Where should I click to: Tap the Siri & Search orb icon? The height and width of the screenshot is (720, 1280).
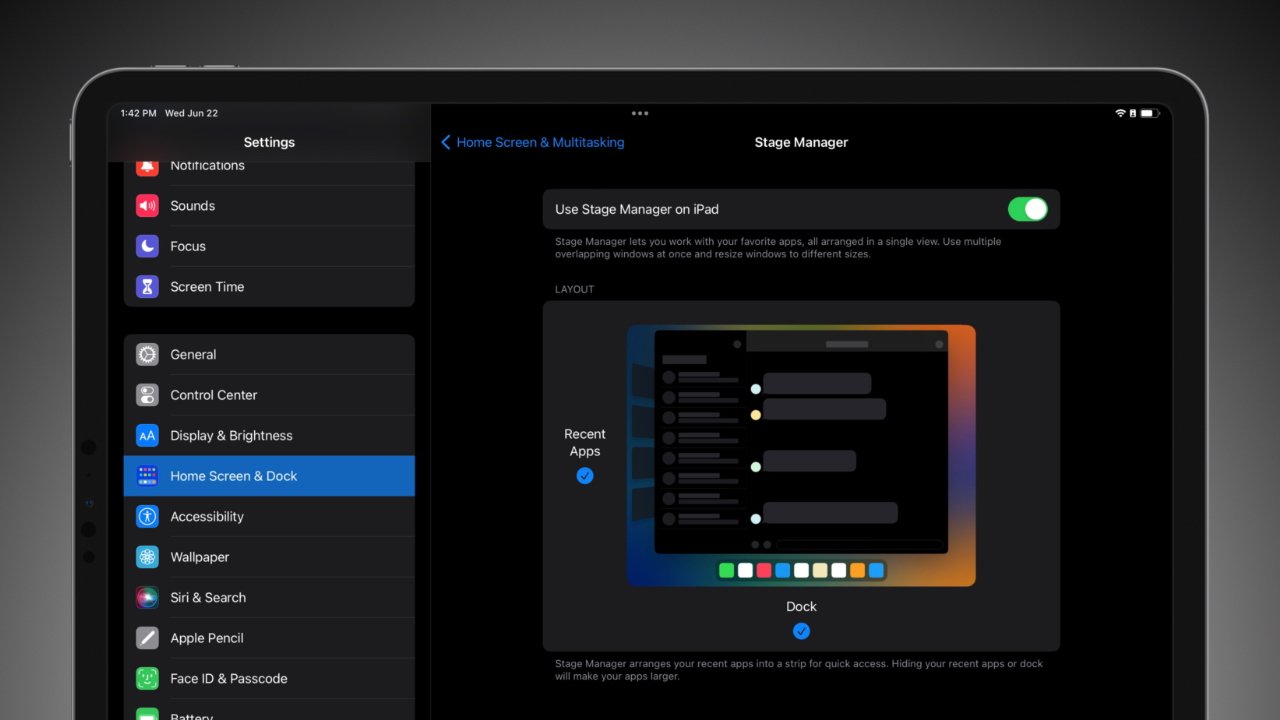147,598
